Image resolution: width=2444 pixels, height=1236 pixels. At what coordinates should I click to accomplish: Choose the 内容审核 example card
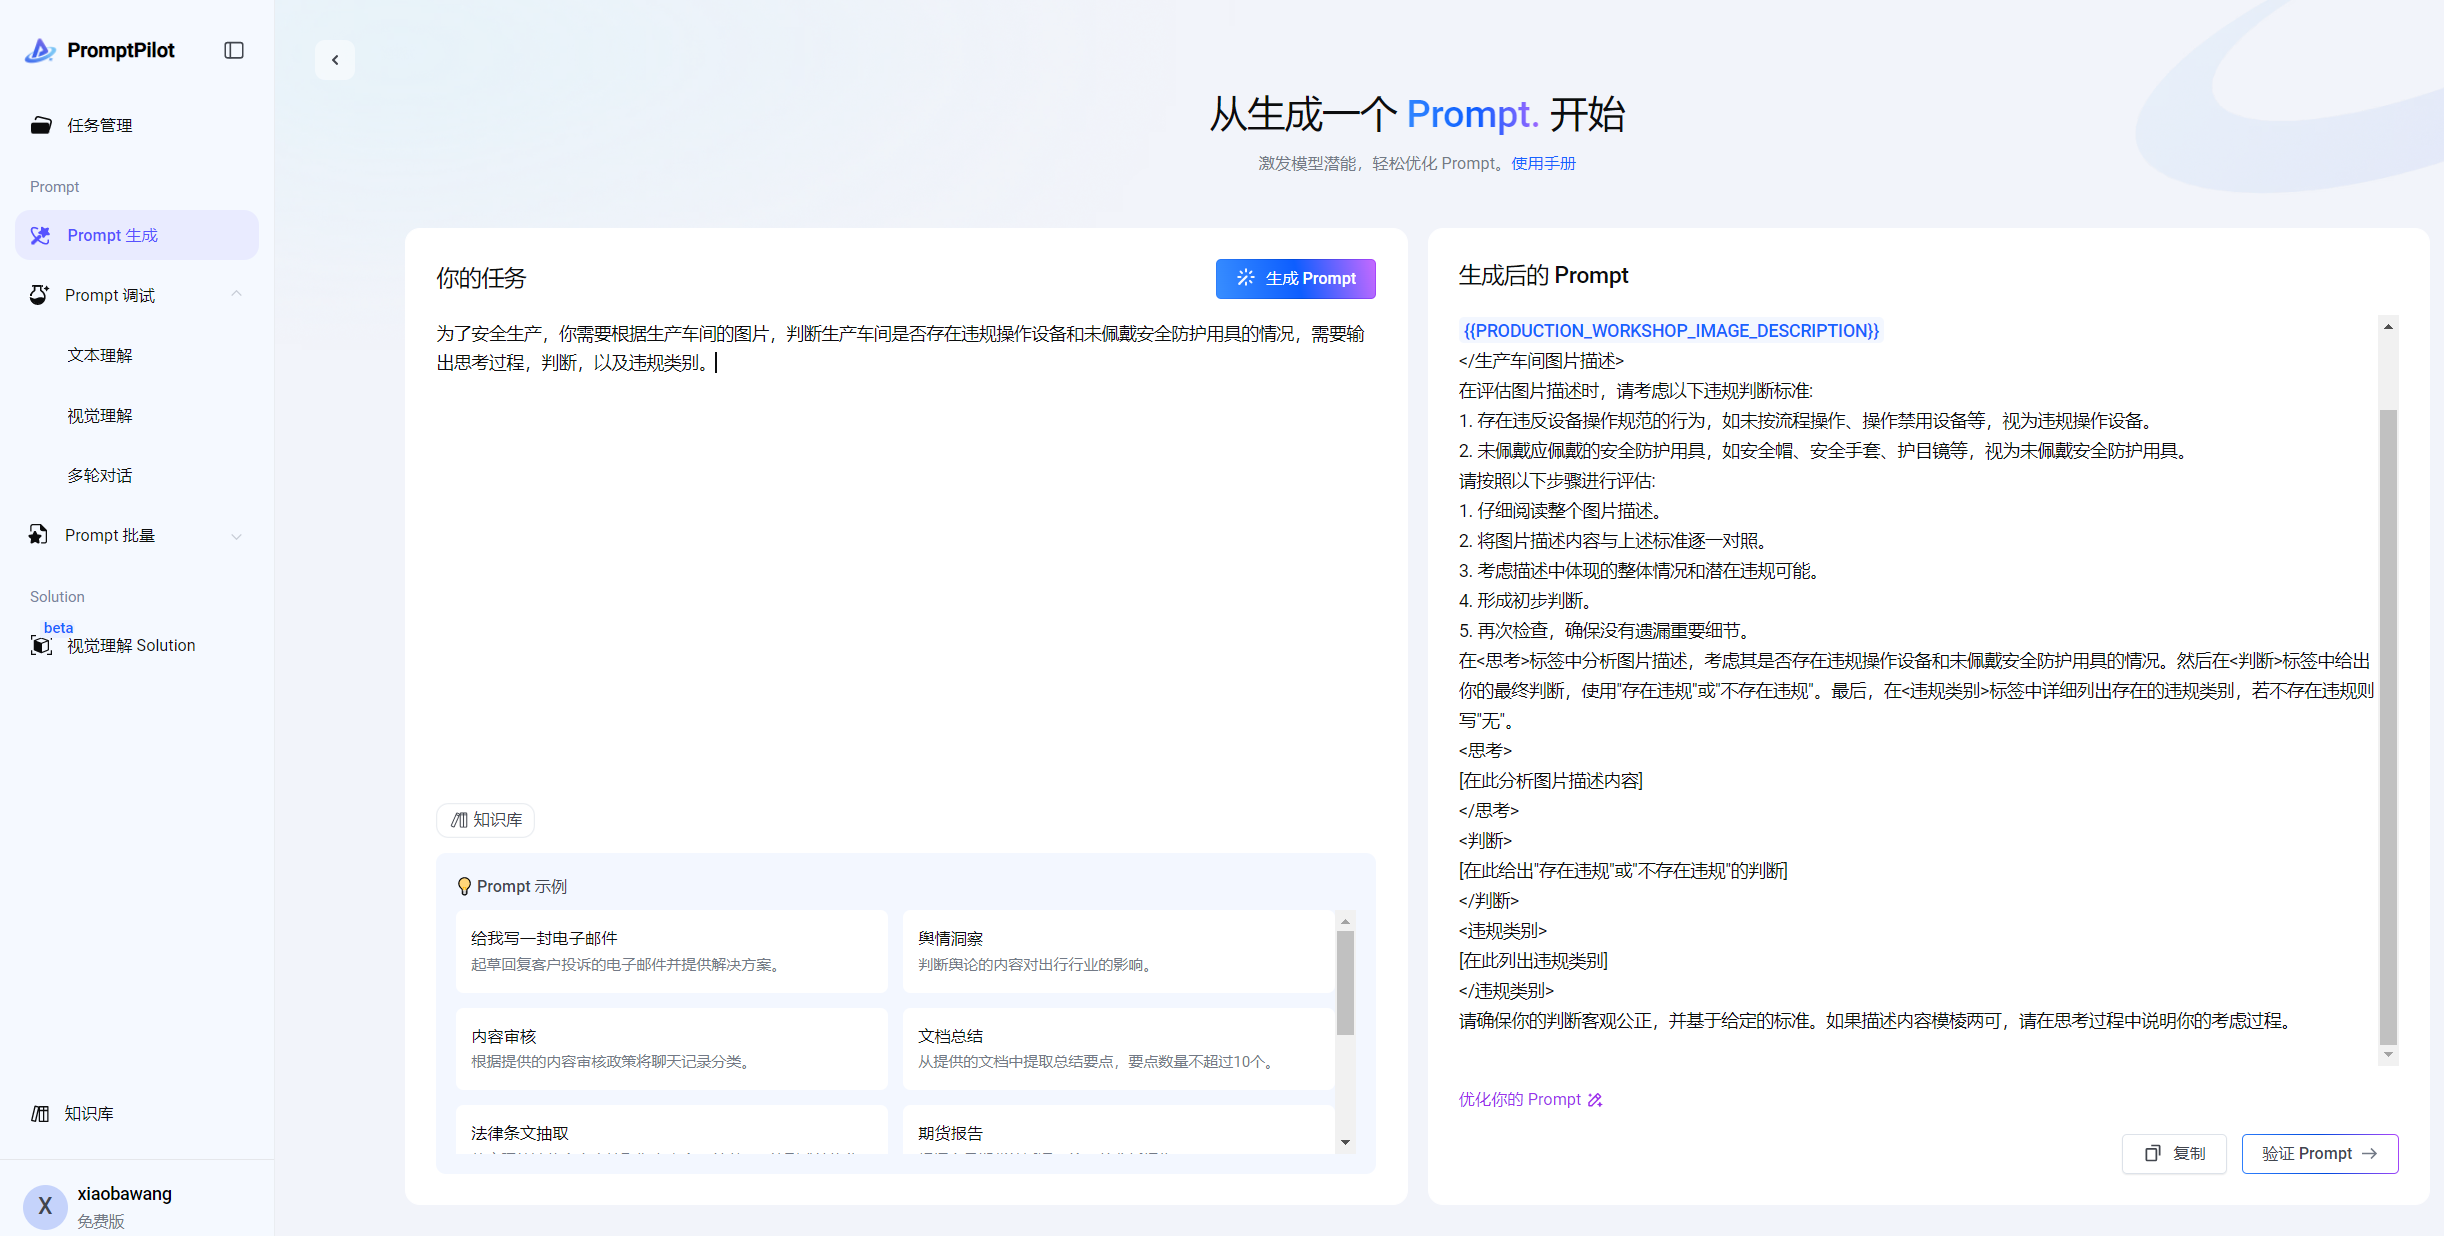[x=671, y=1048]
